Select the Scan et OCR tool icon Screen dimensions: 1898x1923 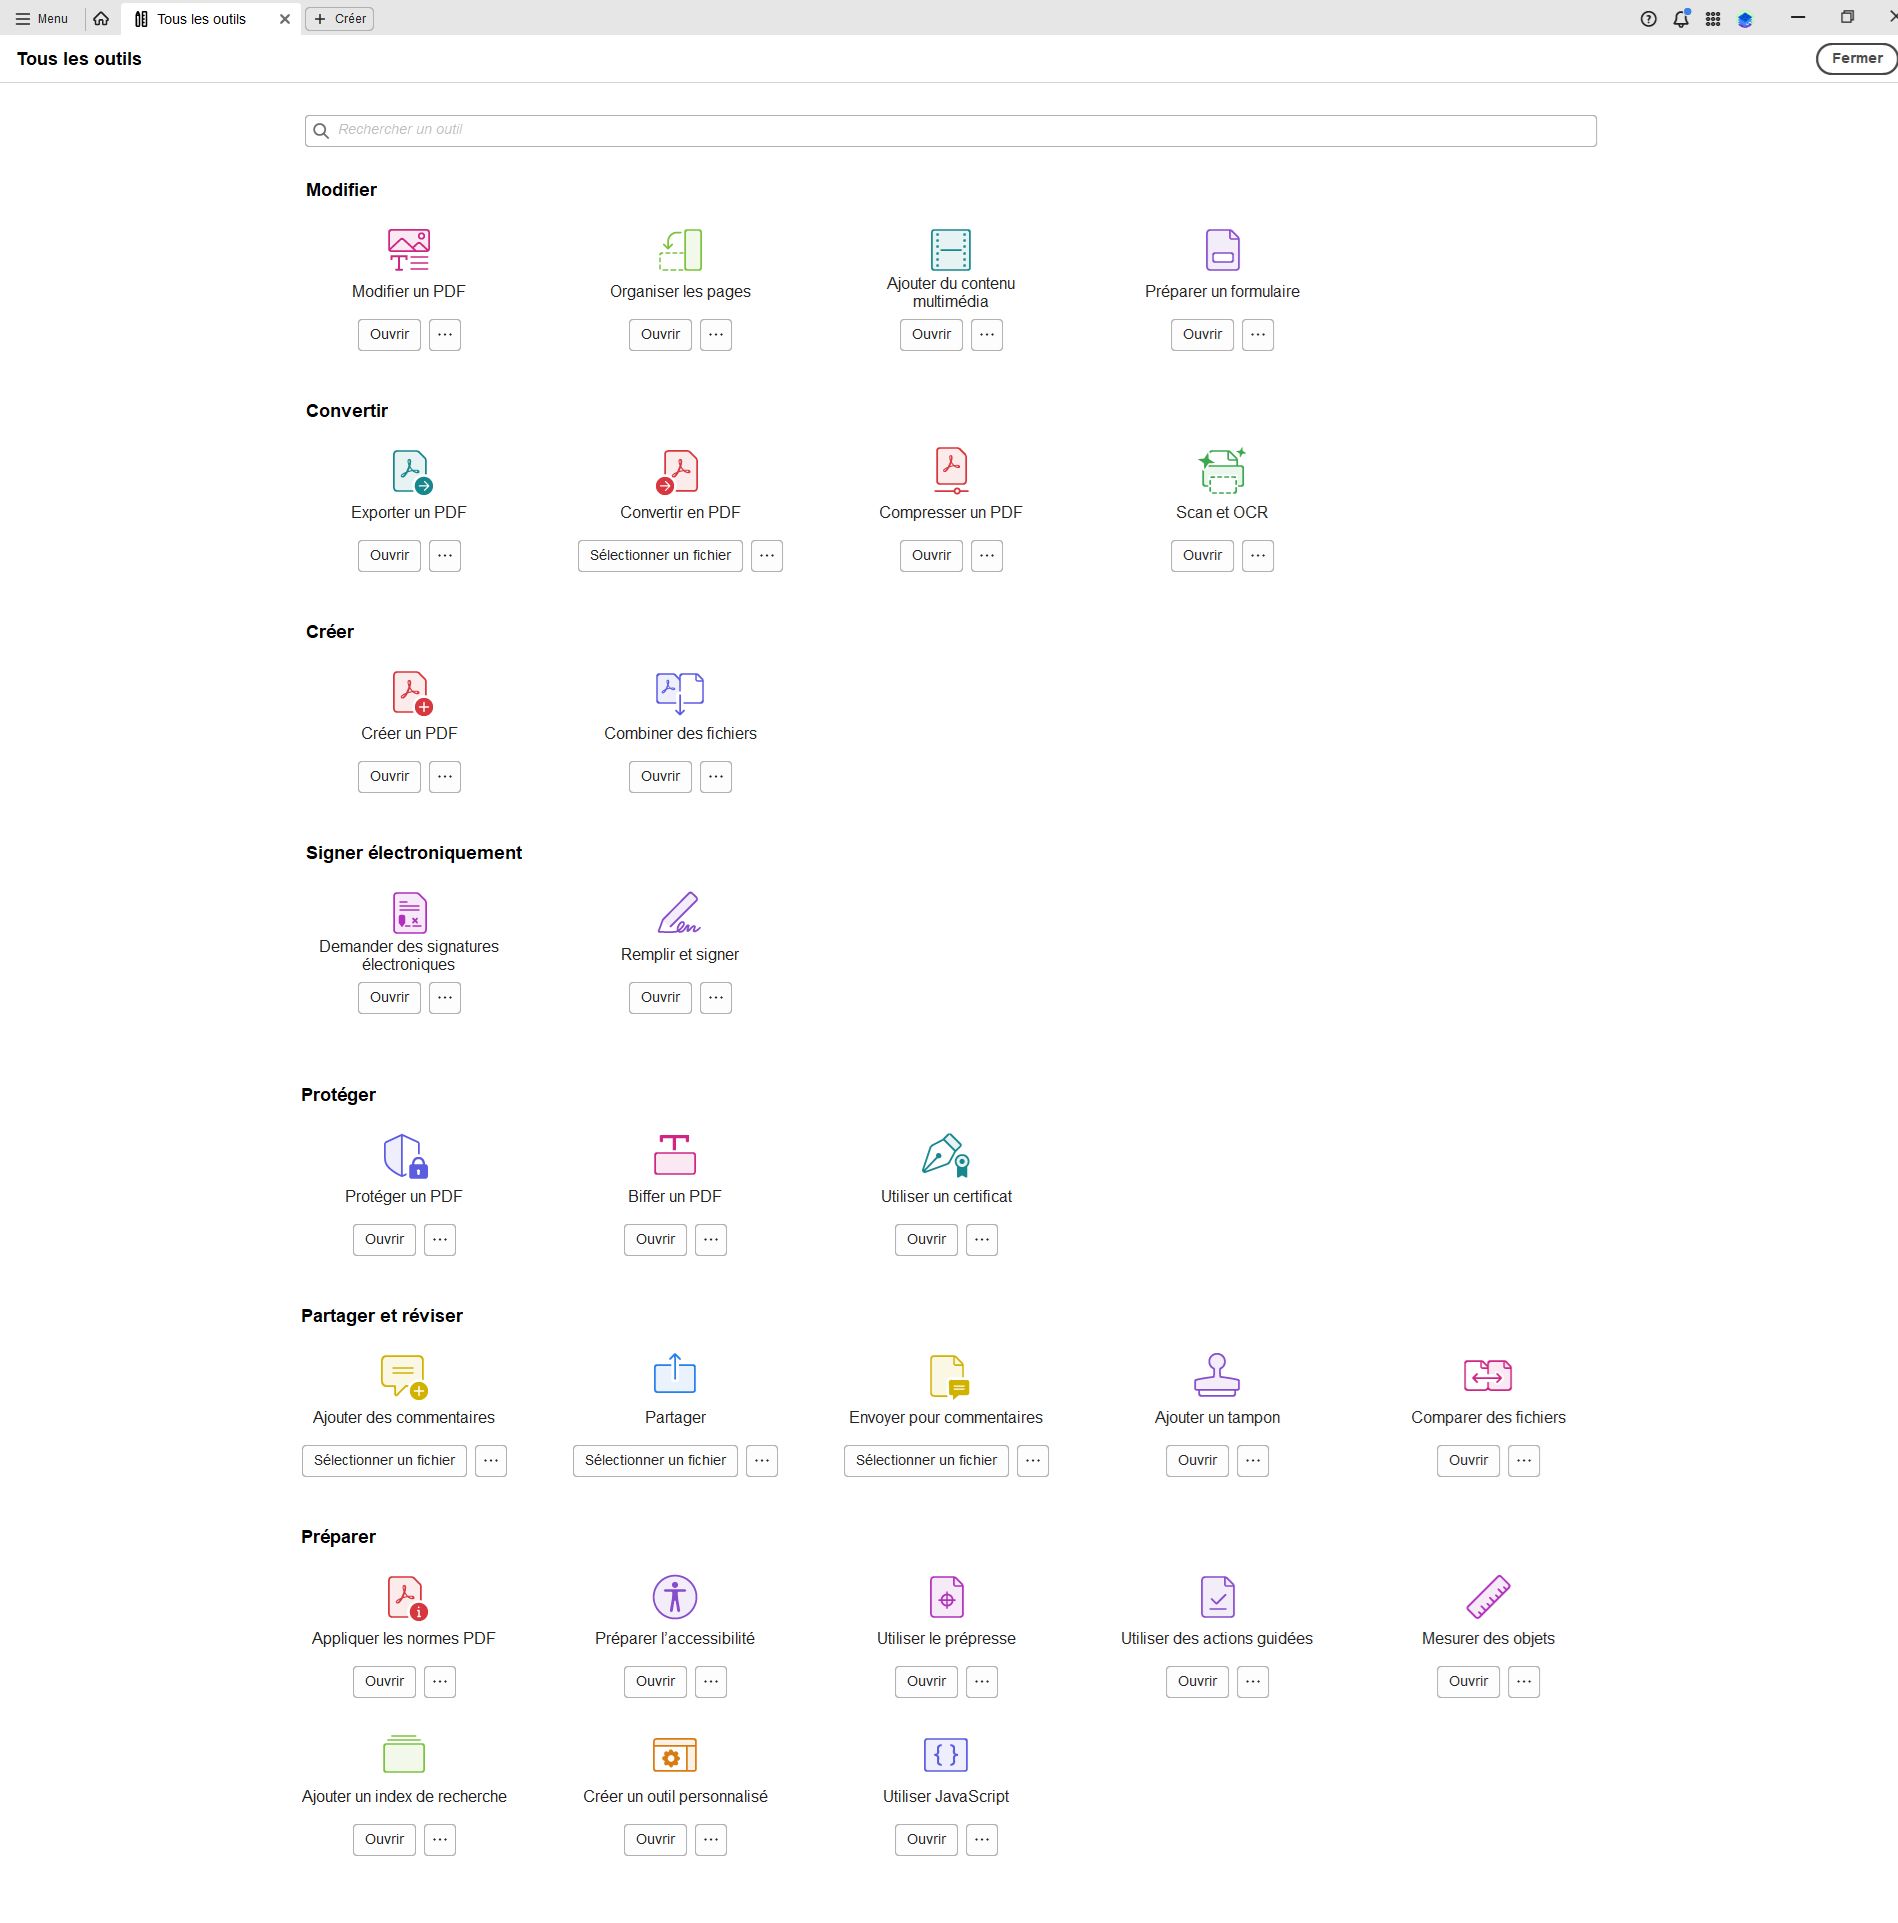[1221, 471]
